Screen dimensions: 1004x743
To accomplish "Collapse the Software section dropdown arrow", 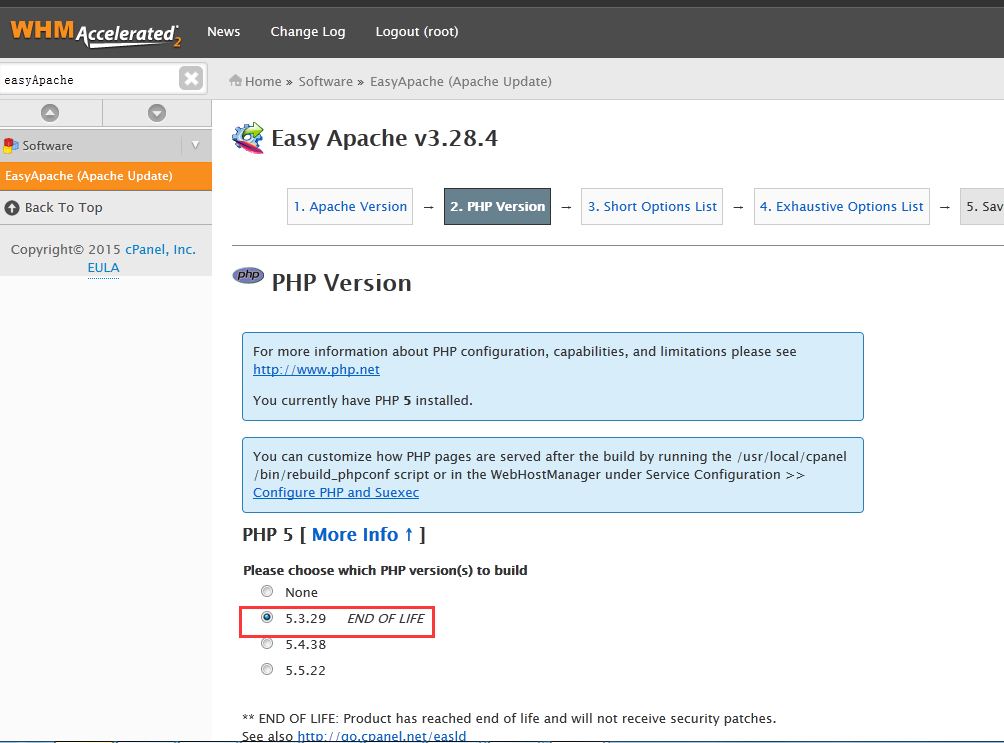I will 195,146.
